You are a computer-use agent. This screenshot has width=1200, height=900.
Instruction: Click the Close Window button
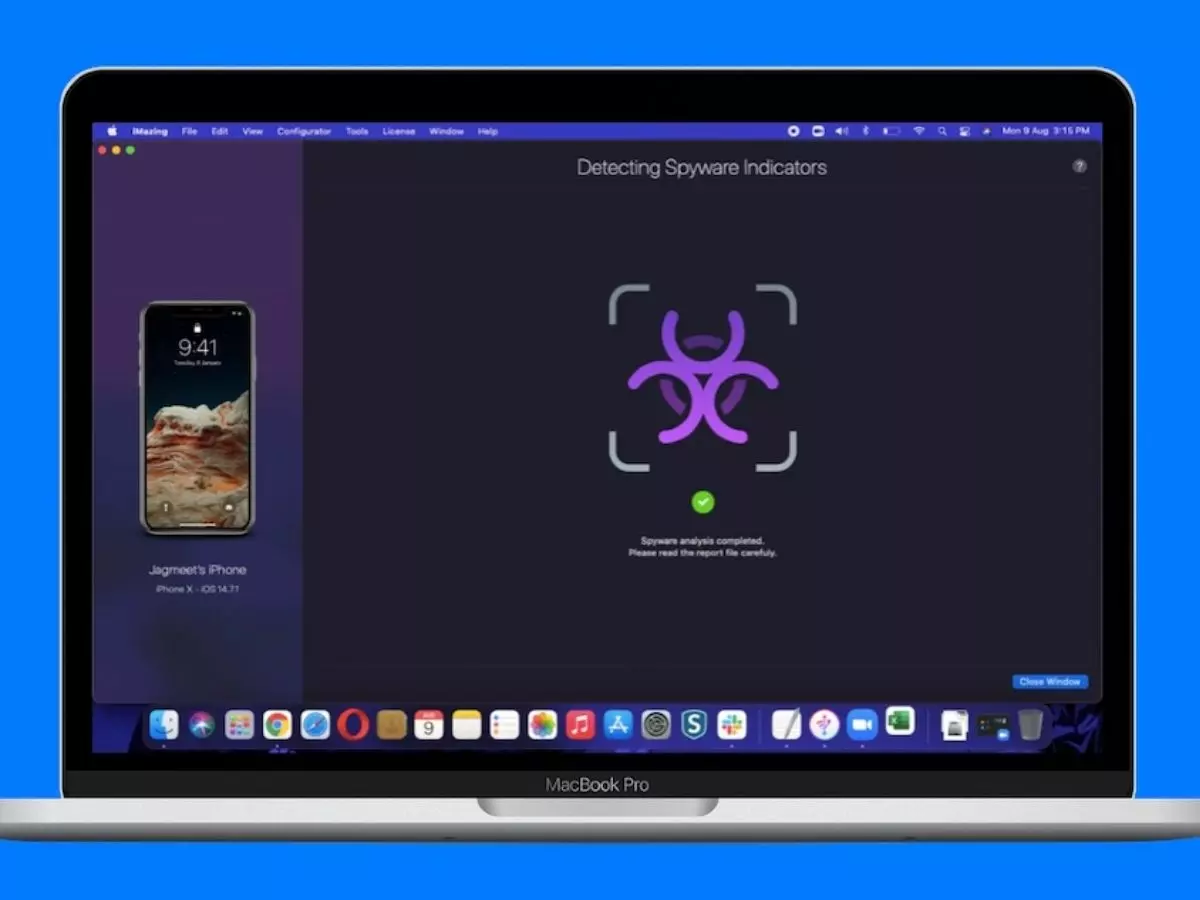[1049, 682]
